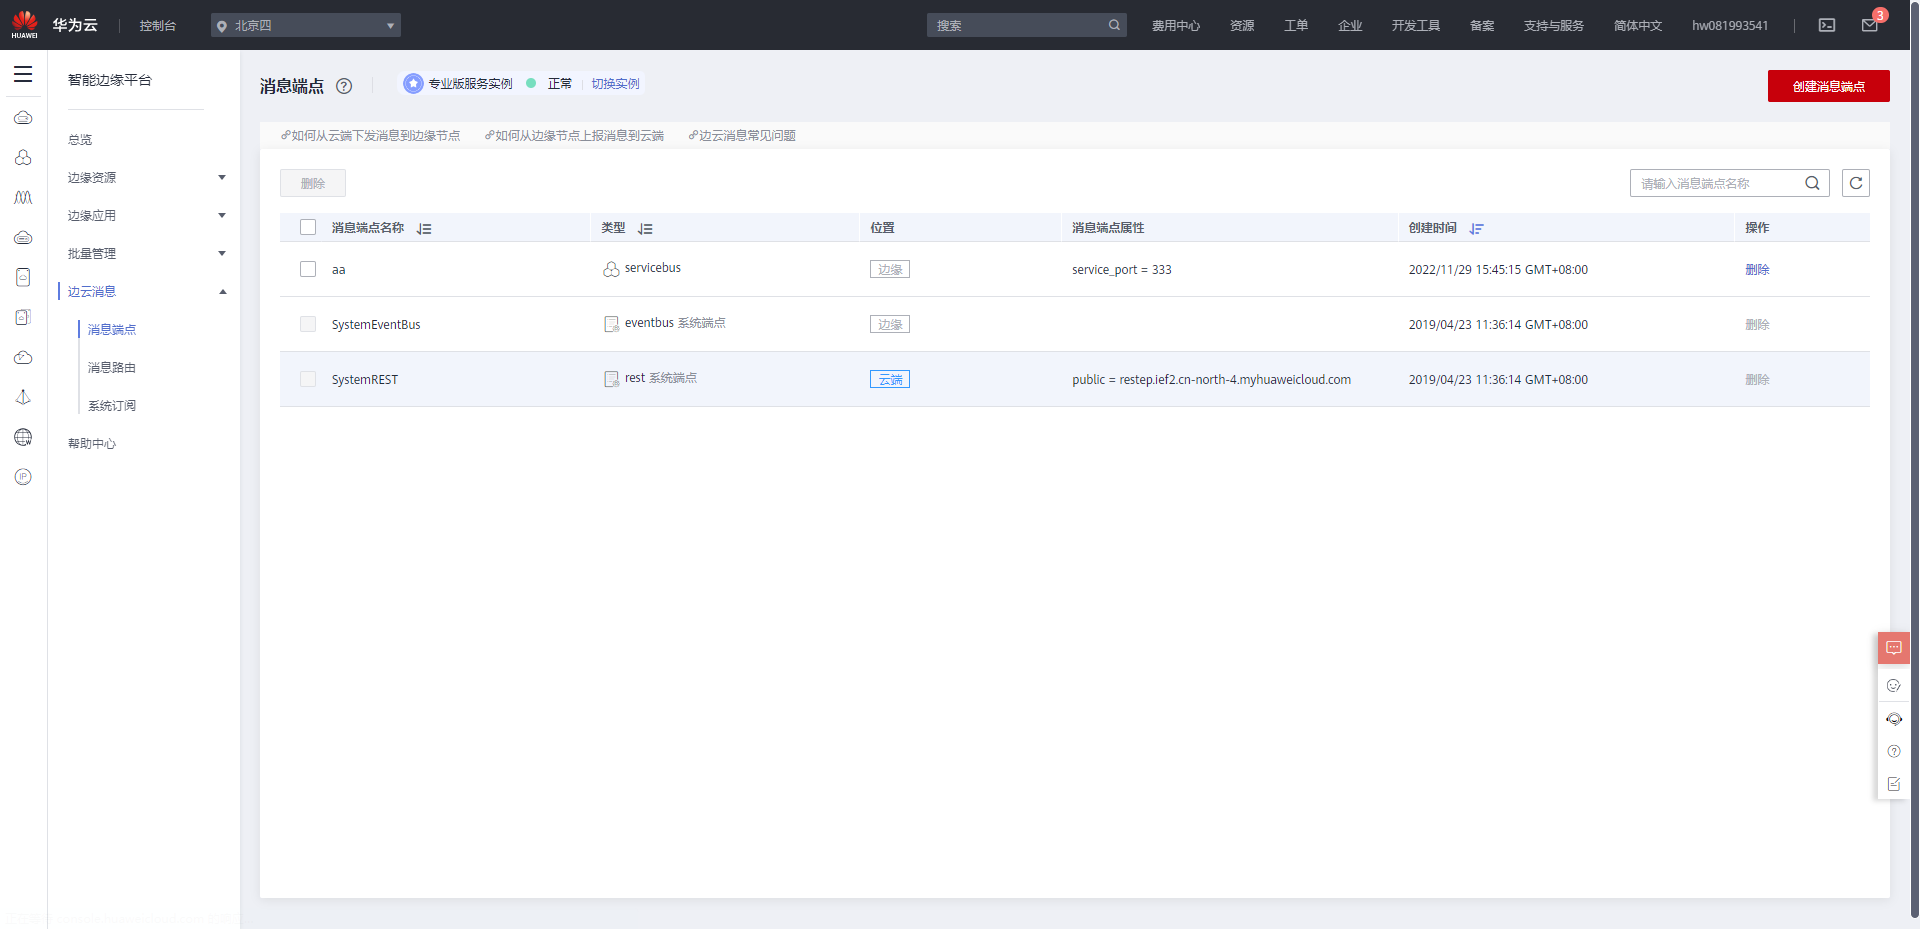The height and width of the screenshot is (929, 1920).
Task: Open 如何从云端下发消息到边缘节点 help link
Action: (371, 136)
